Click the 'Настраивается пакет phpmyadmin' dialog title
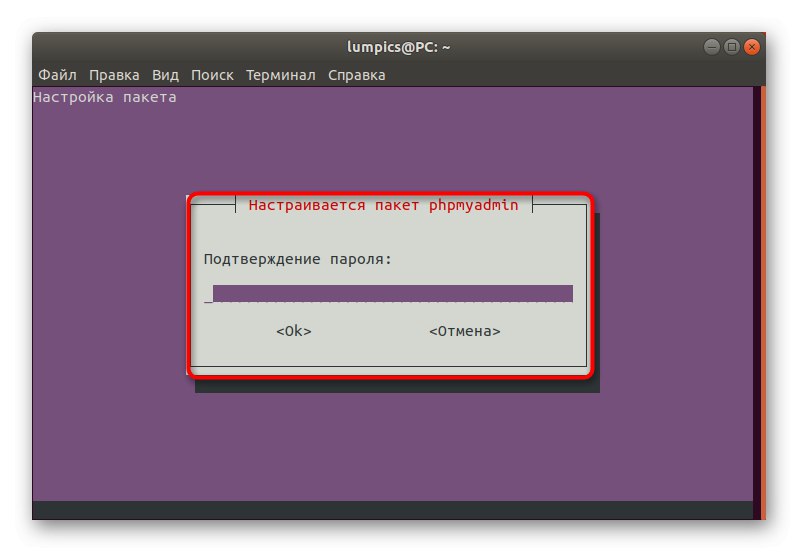Screen dimensions: 798x552 tap(383, 205)
